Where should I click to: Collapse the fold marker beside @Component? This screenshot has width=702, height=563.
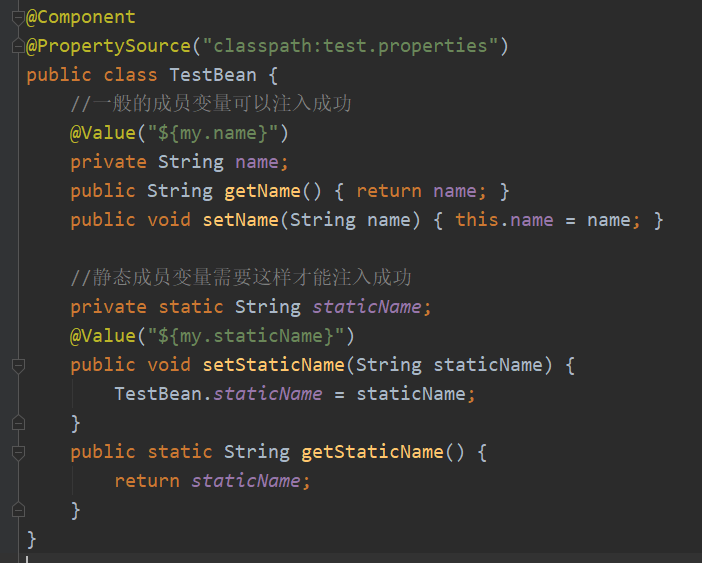point(18,18)
